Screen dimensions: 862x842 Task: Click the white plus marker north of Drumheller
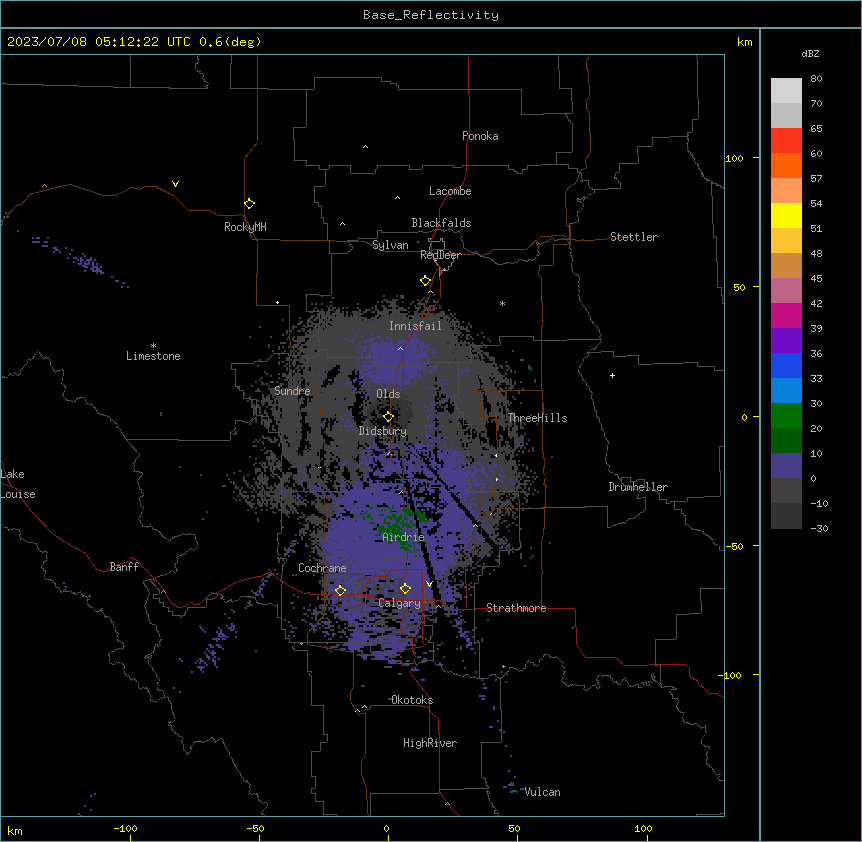click(612, 375)
